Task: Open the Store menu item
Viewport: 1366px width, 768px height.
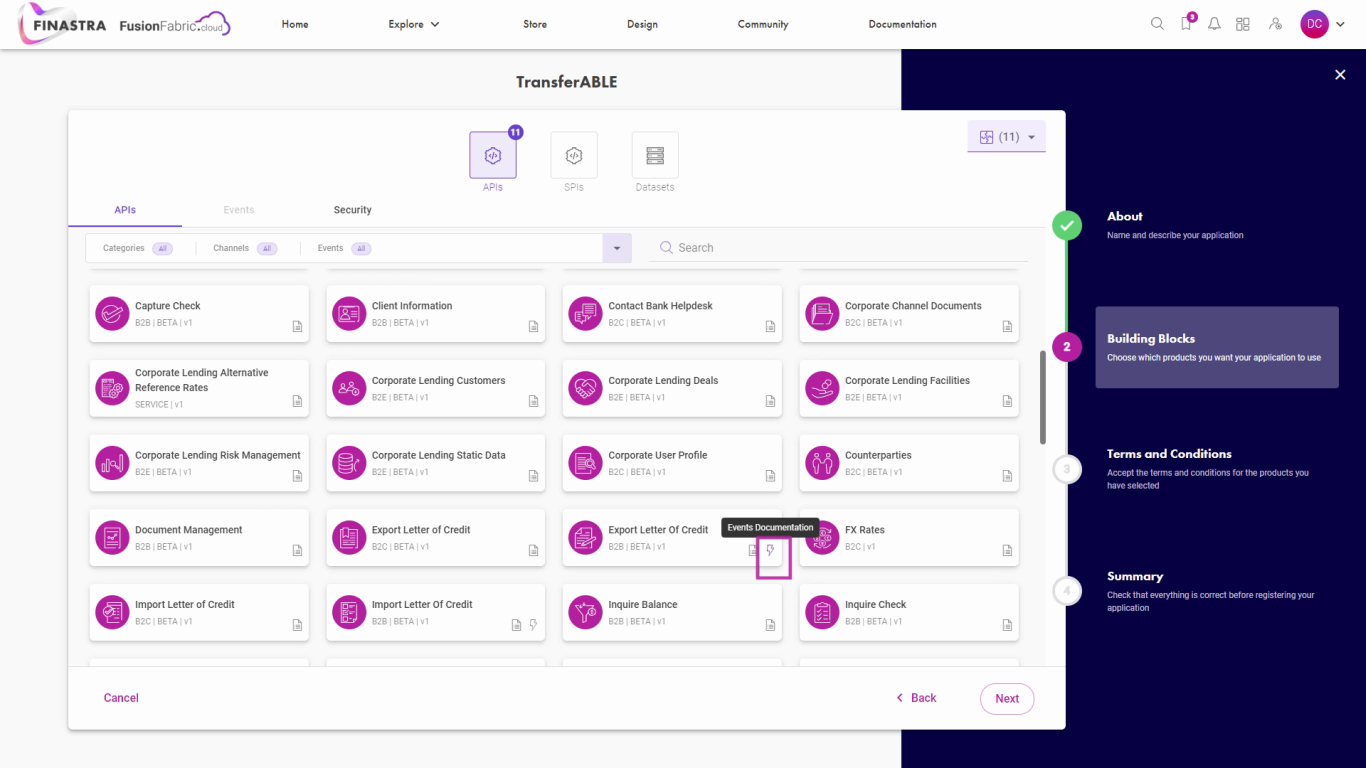Action: tap(535, 24)
